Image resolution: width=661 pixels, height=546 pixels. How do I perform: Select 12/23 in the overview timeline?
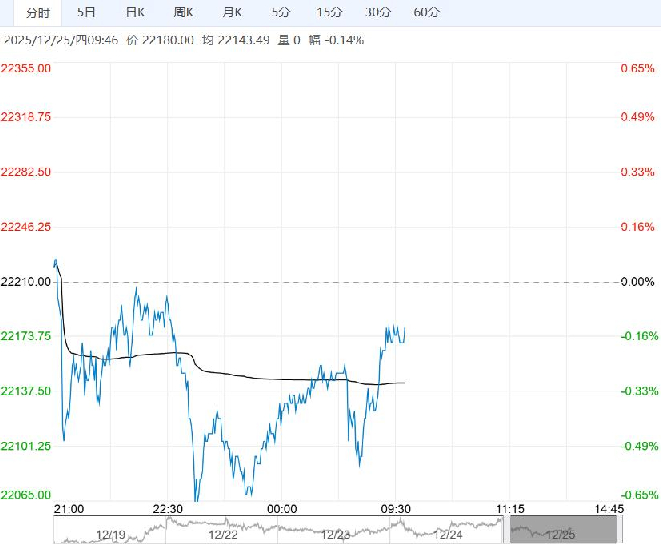point(336,533)
